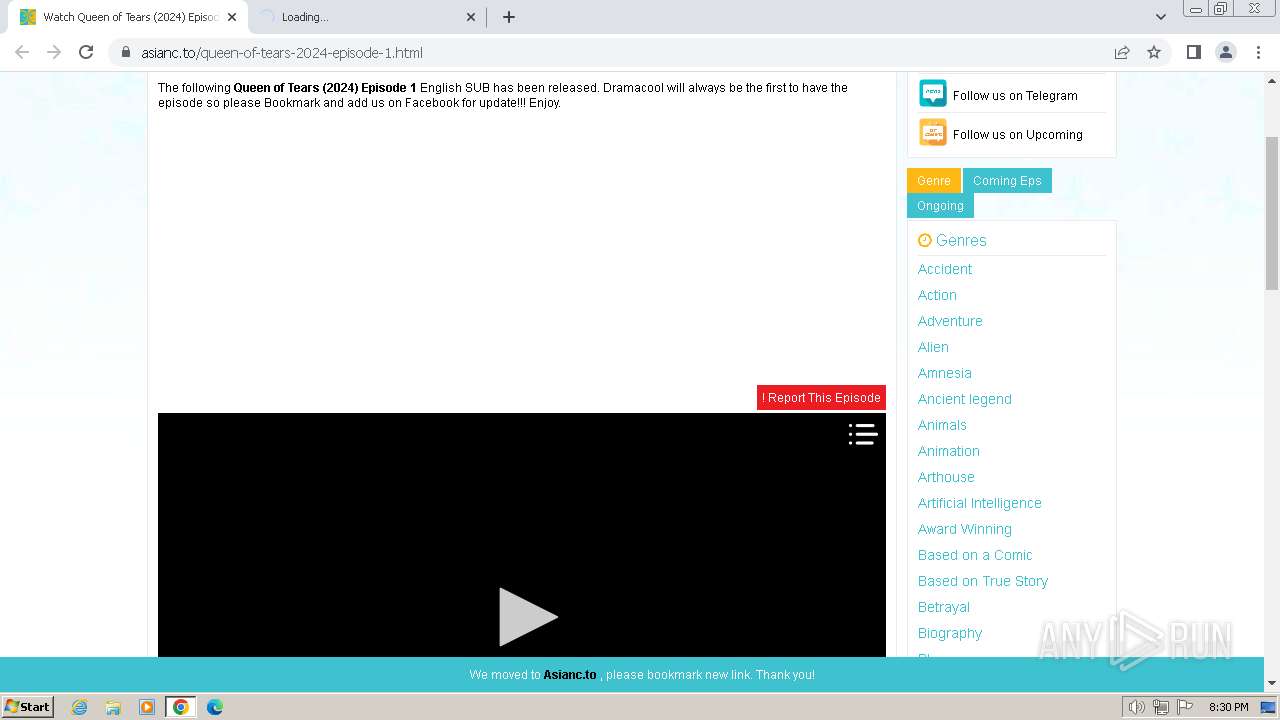The image size is (1280, 720).
Task: Open the Amnesia genre link
Action: click(945, 373)
